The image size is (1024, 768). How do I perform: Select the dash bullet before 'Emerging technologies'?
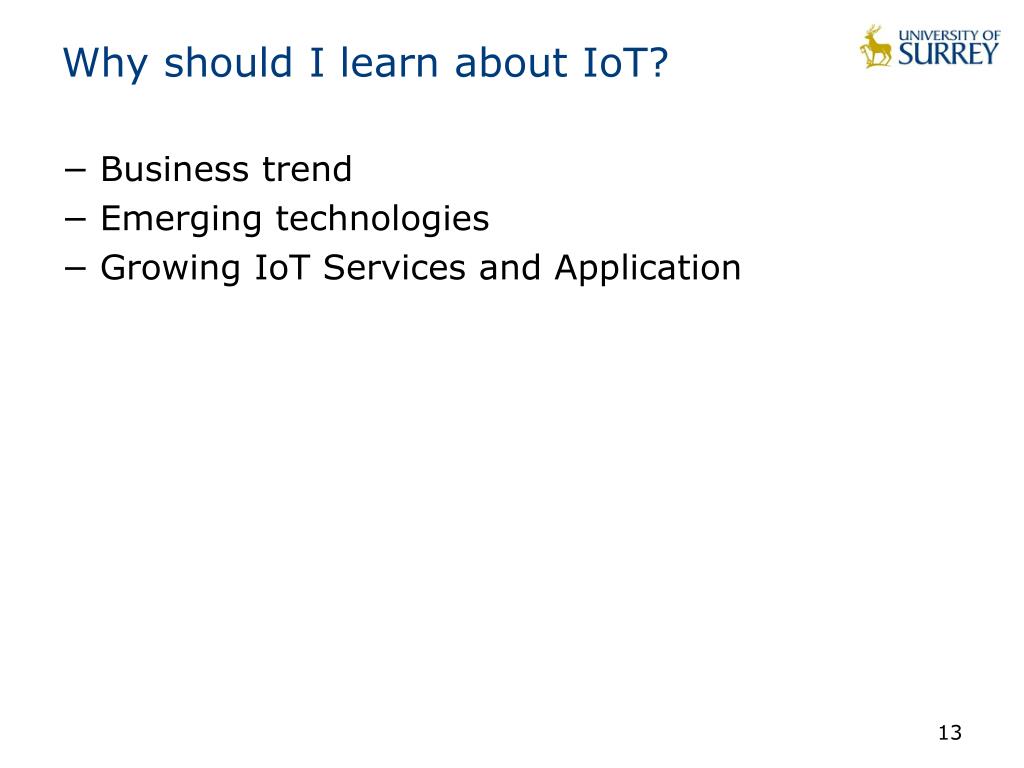click(76, 220)
